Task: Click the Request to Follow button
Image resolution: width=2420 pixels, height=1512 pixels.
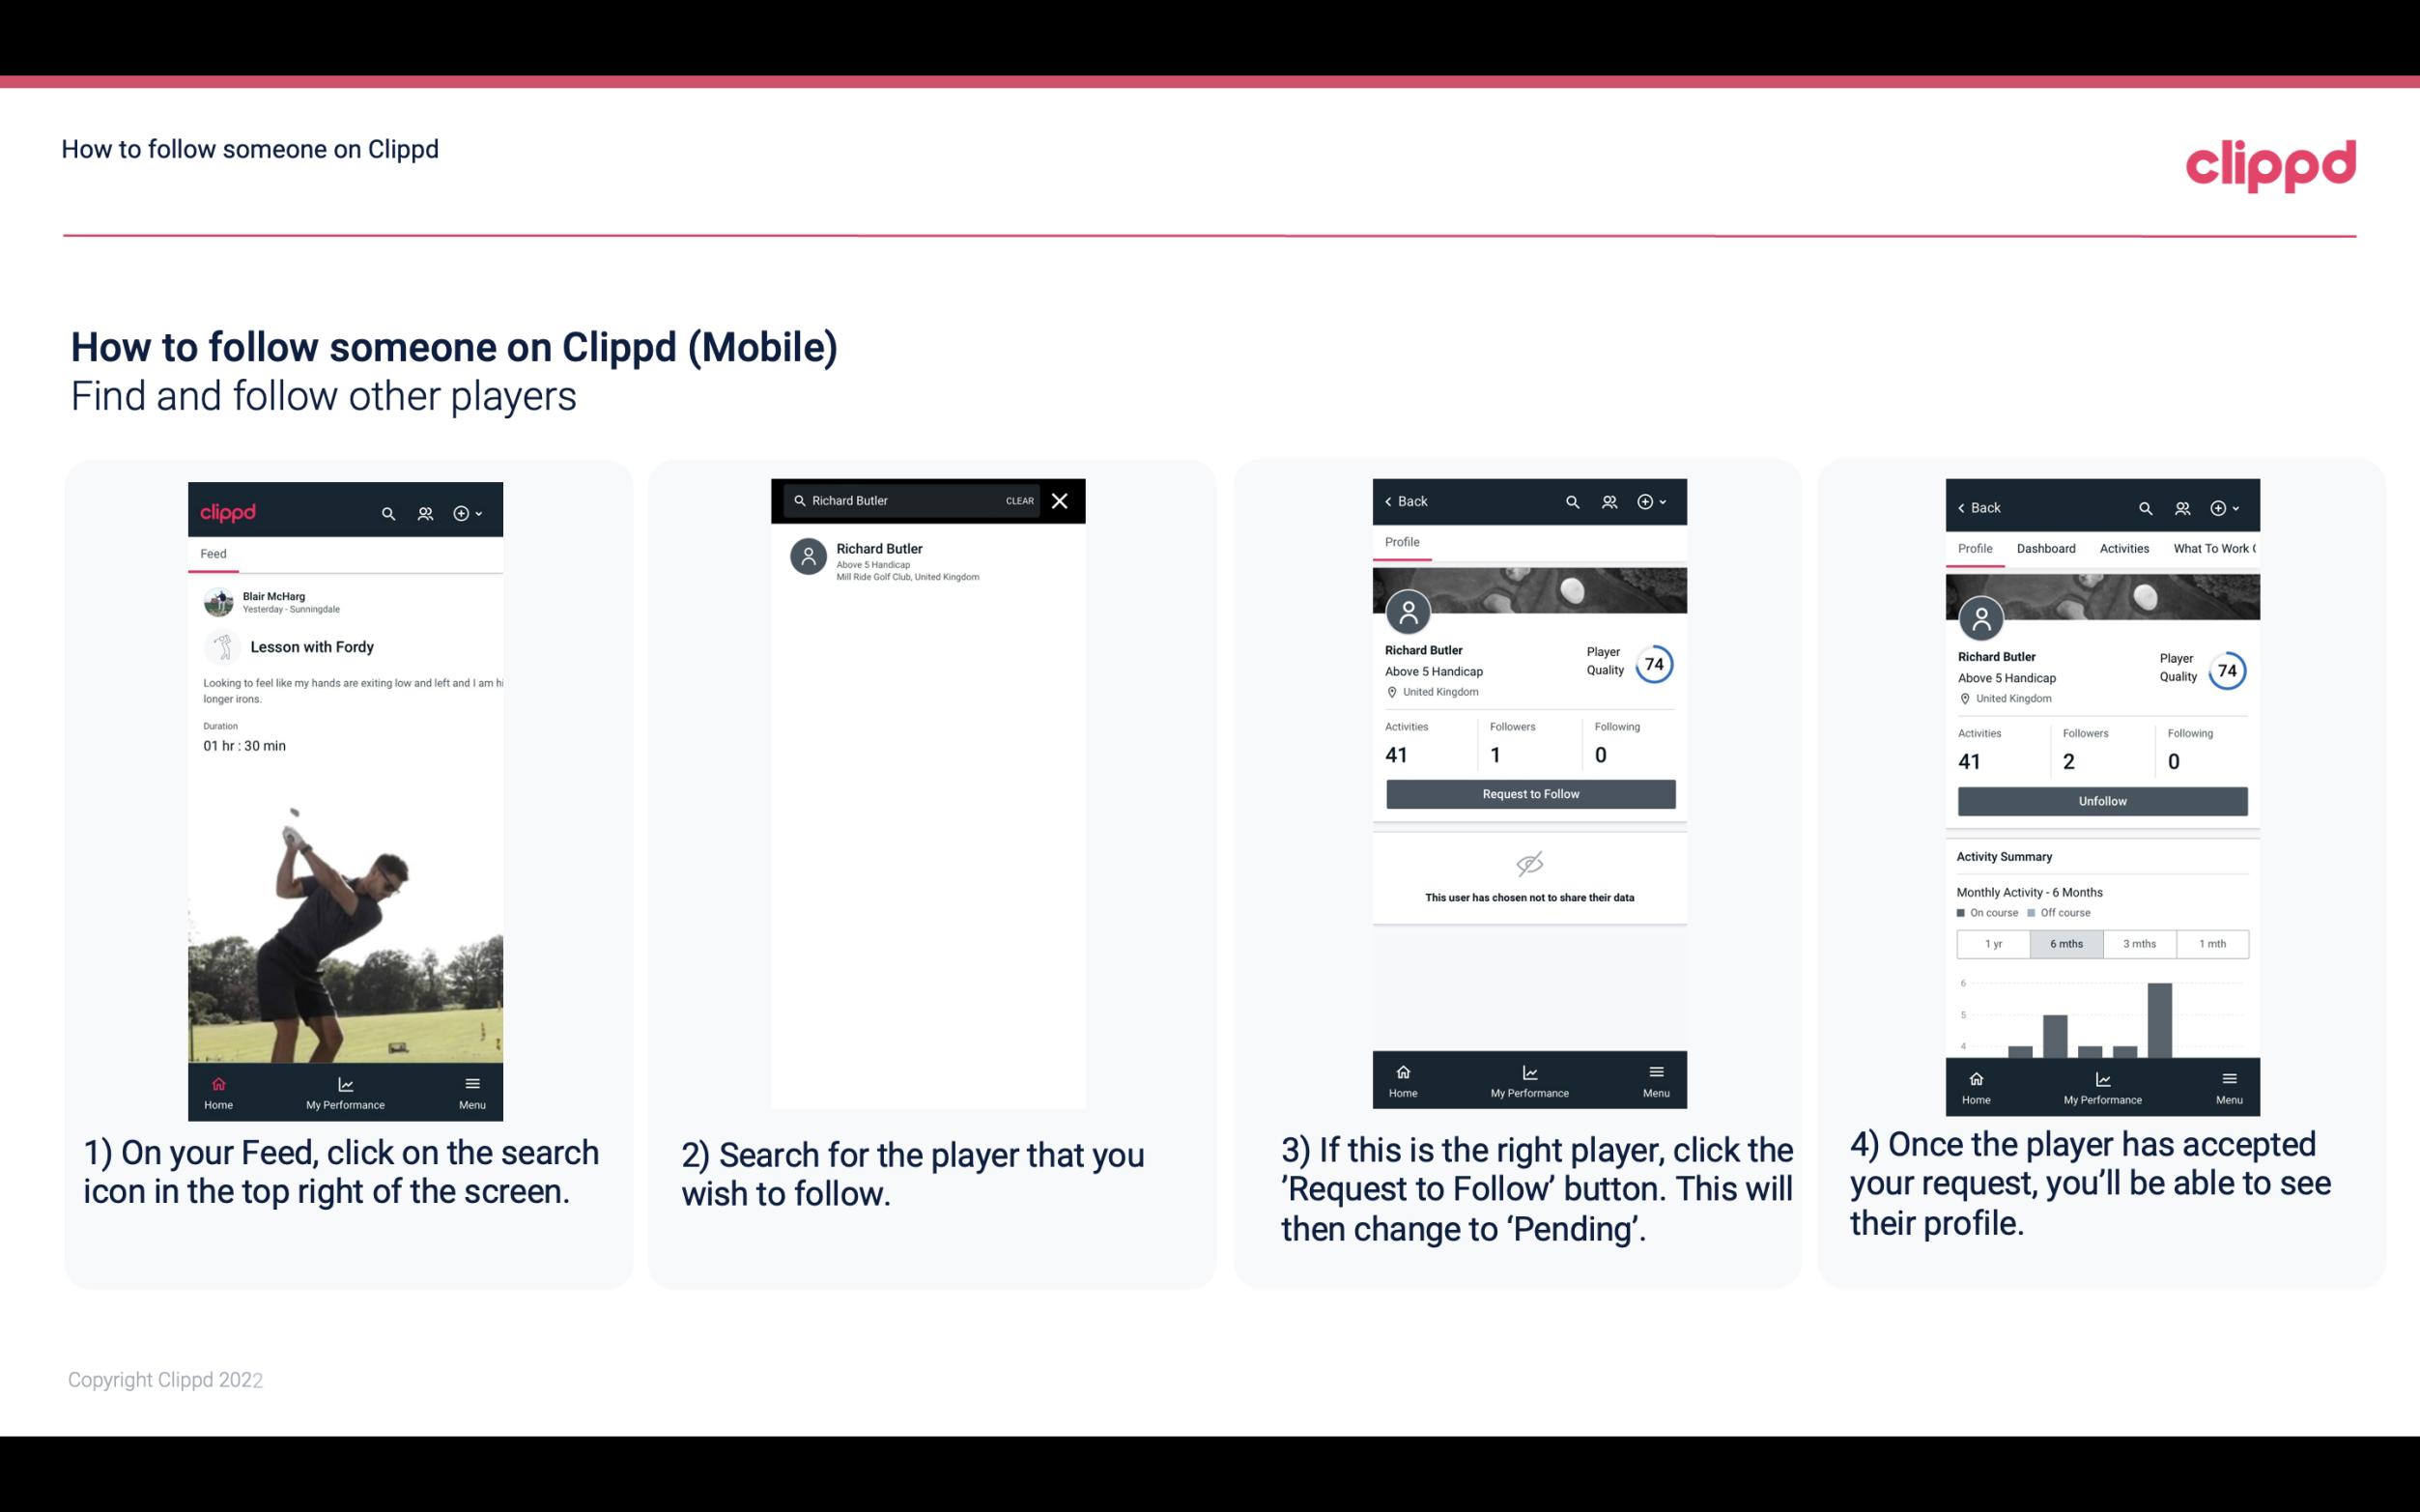Action: [1528, 792]
